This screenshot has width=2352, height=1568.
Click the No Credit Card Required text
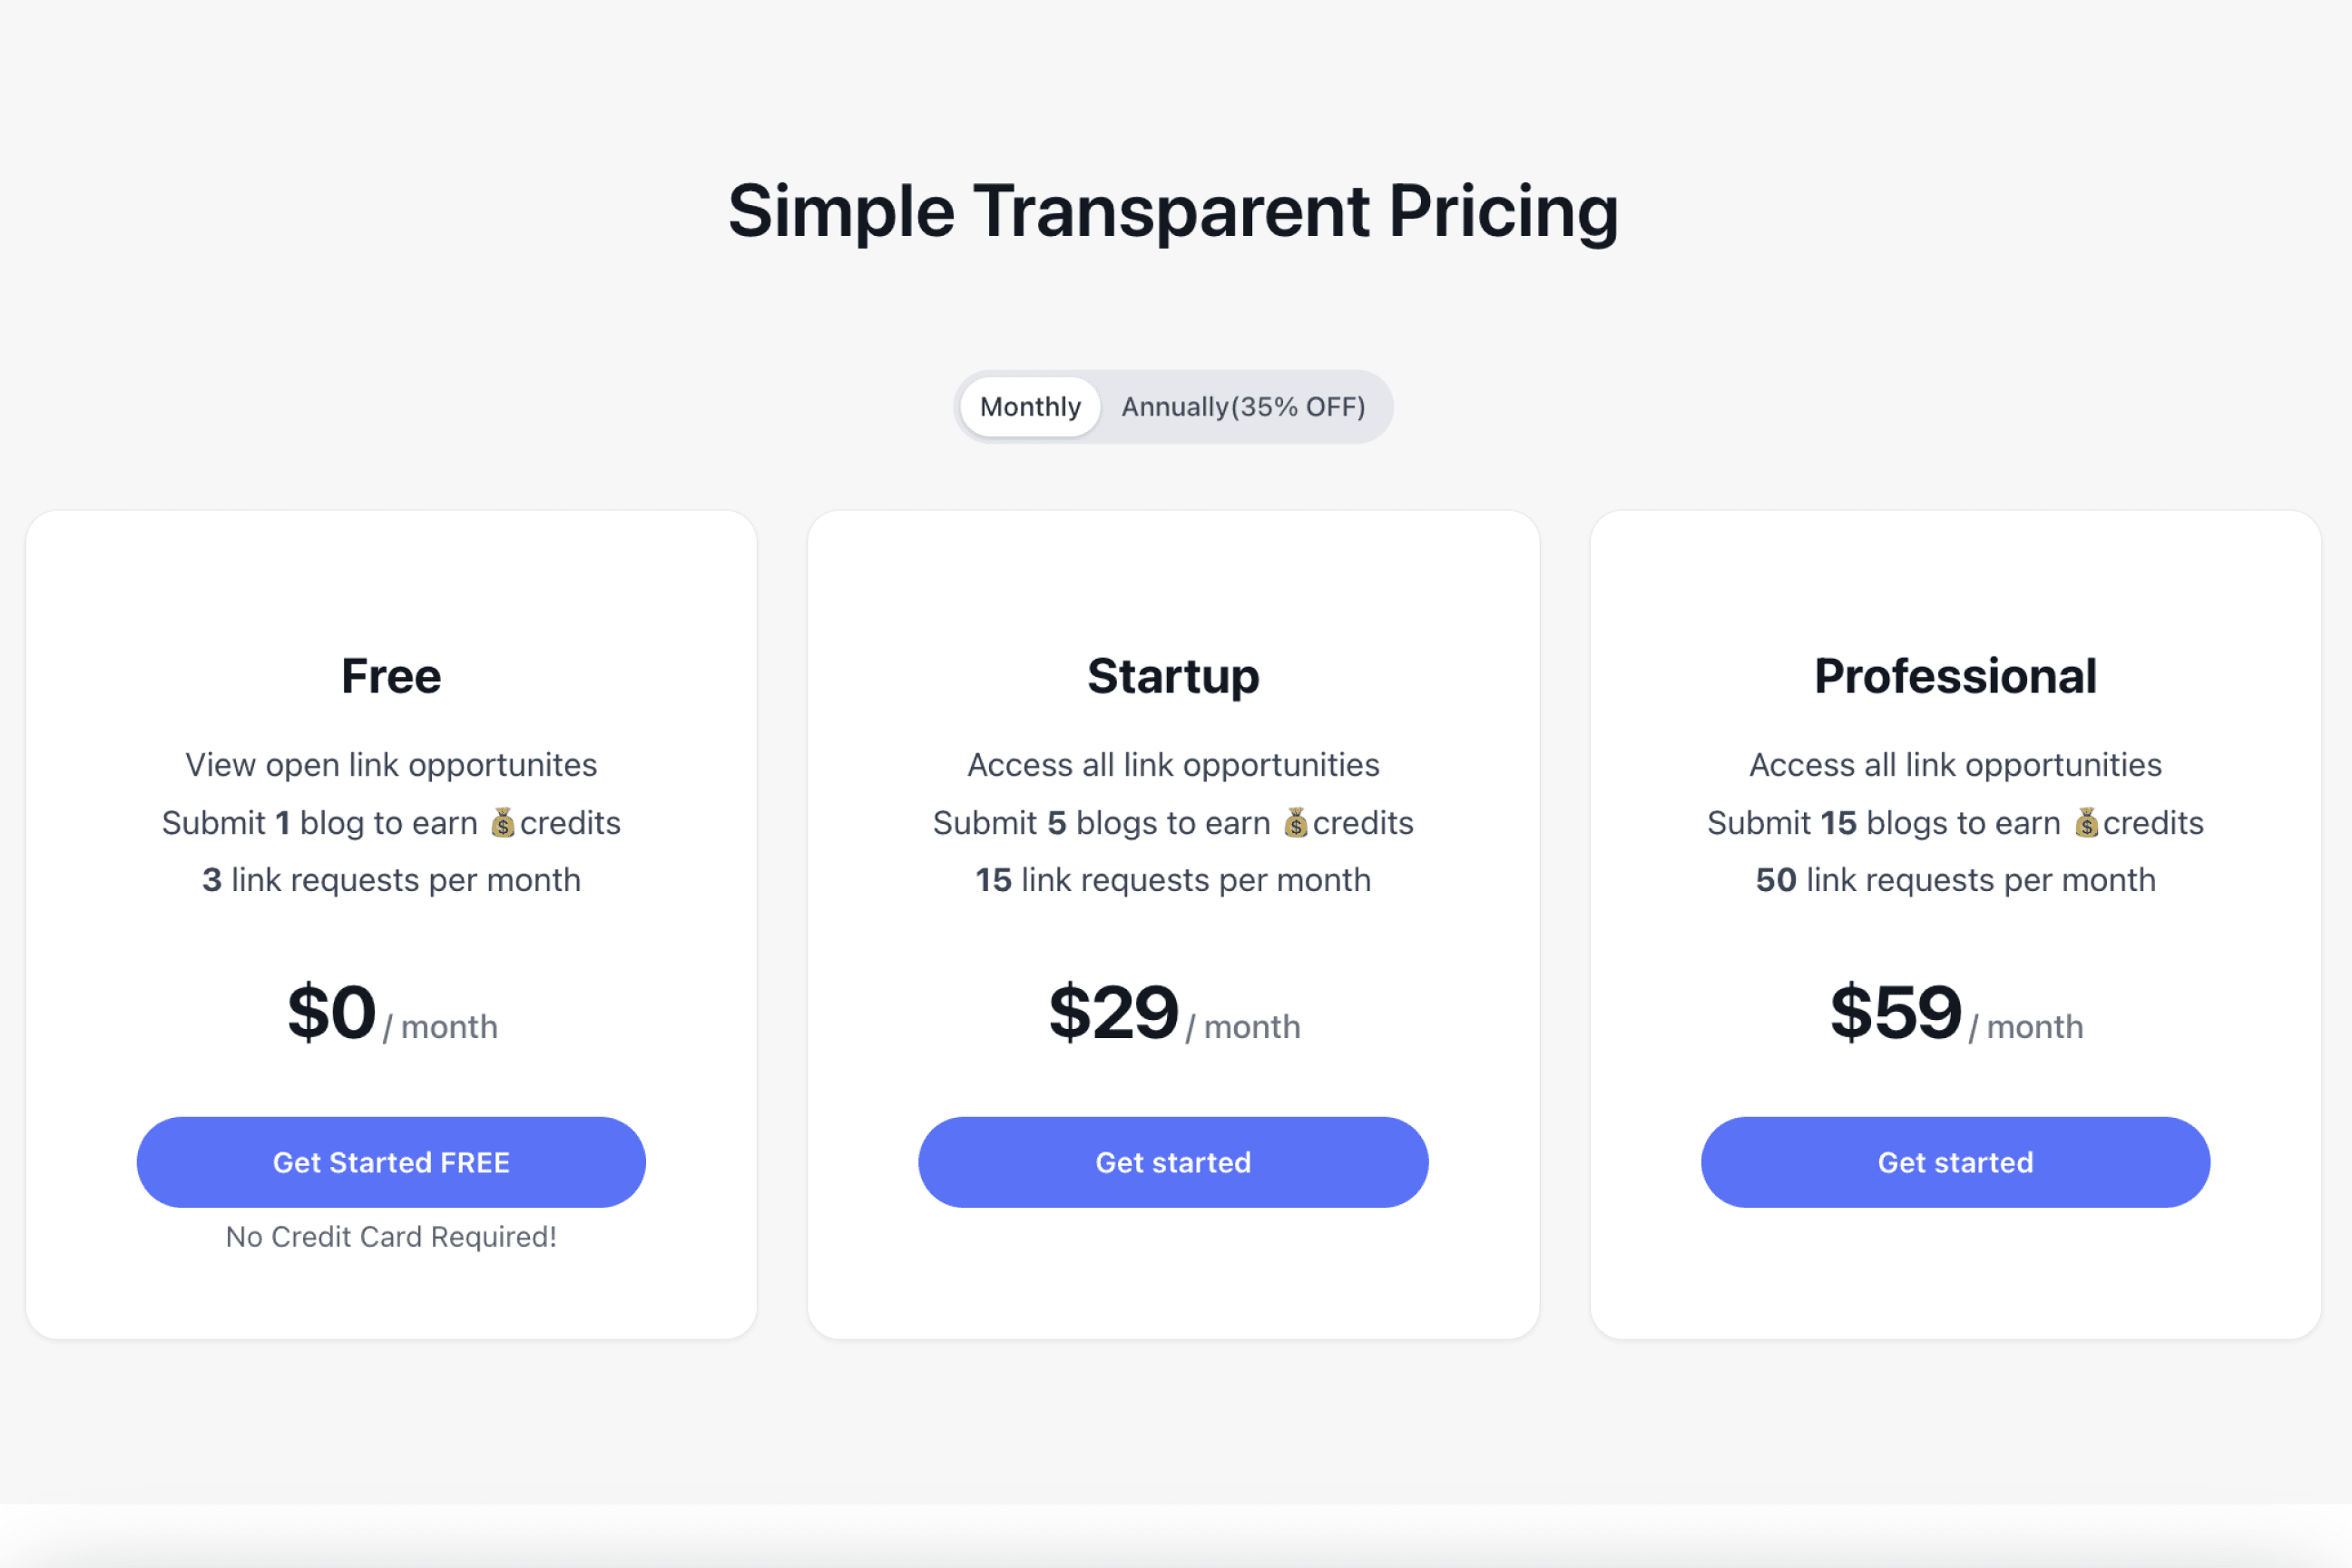pyautogui.click(x=390, y=1236)
